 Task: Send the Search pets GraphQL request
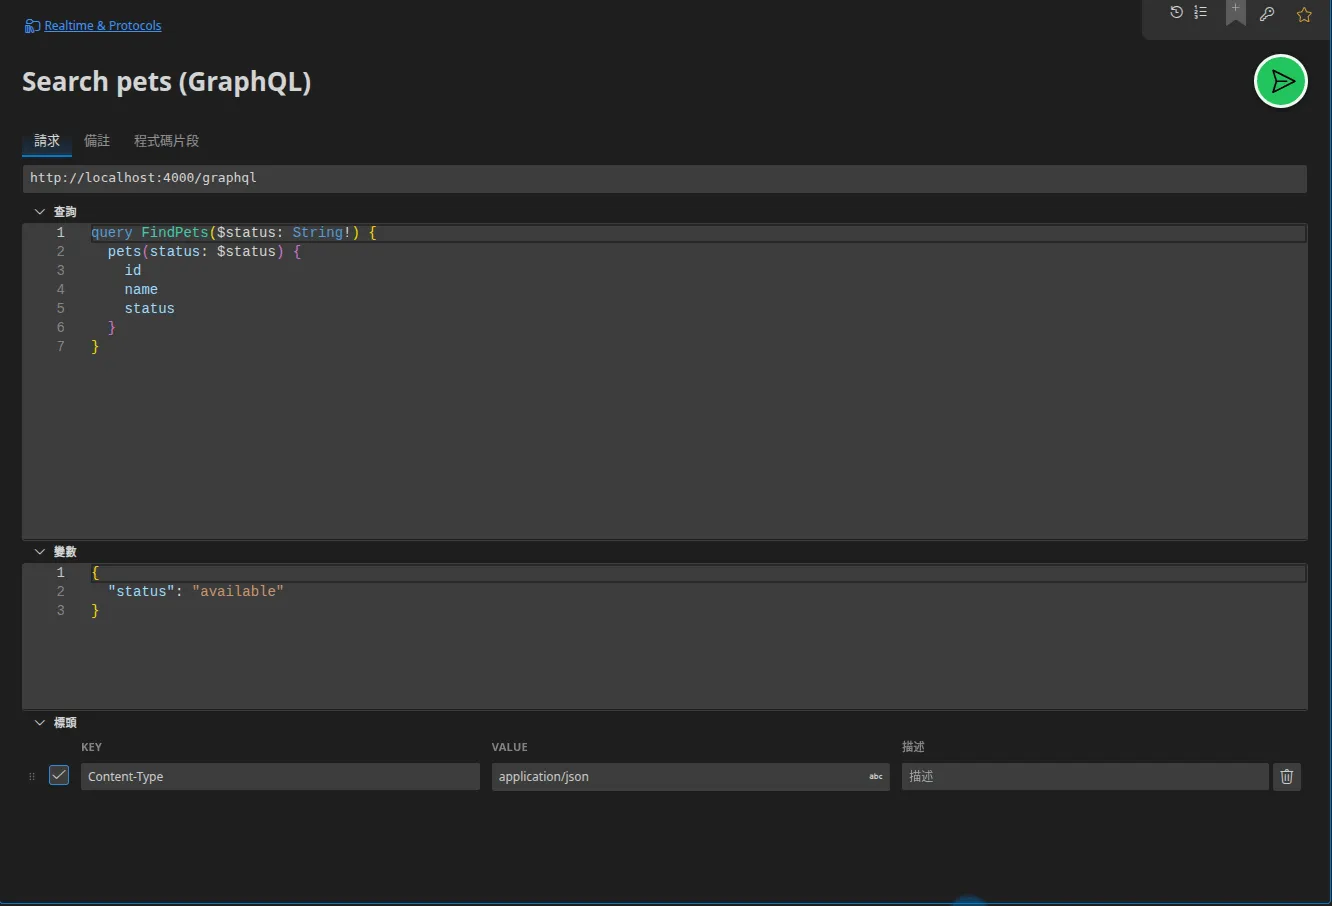(x=1281, y=81)
